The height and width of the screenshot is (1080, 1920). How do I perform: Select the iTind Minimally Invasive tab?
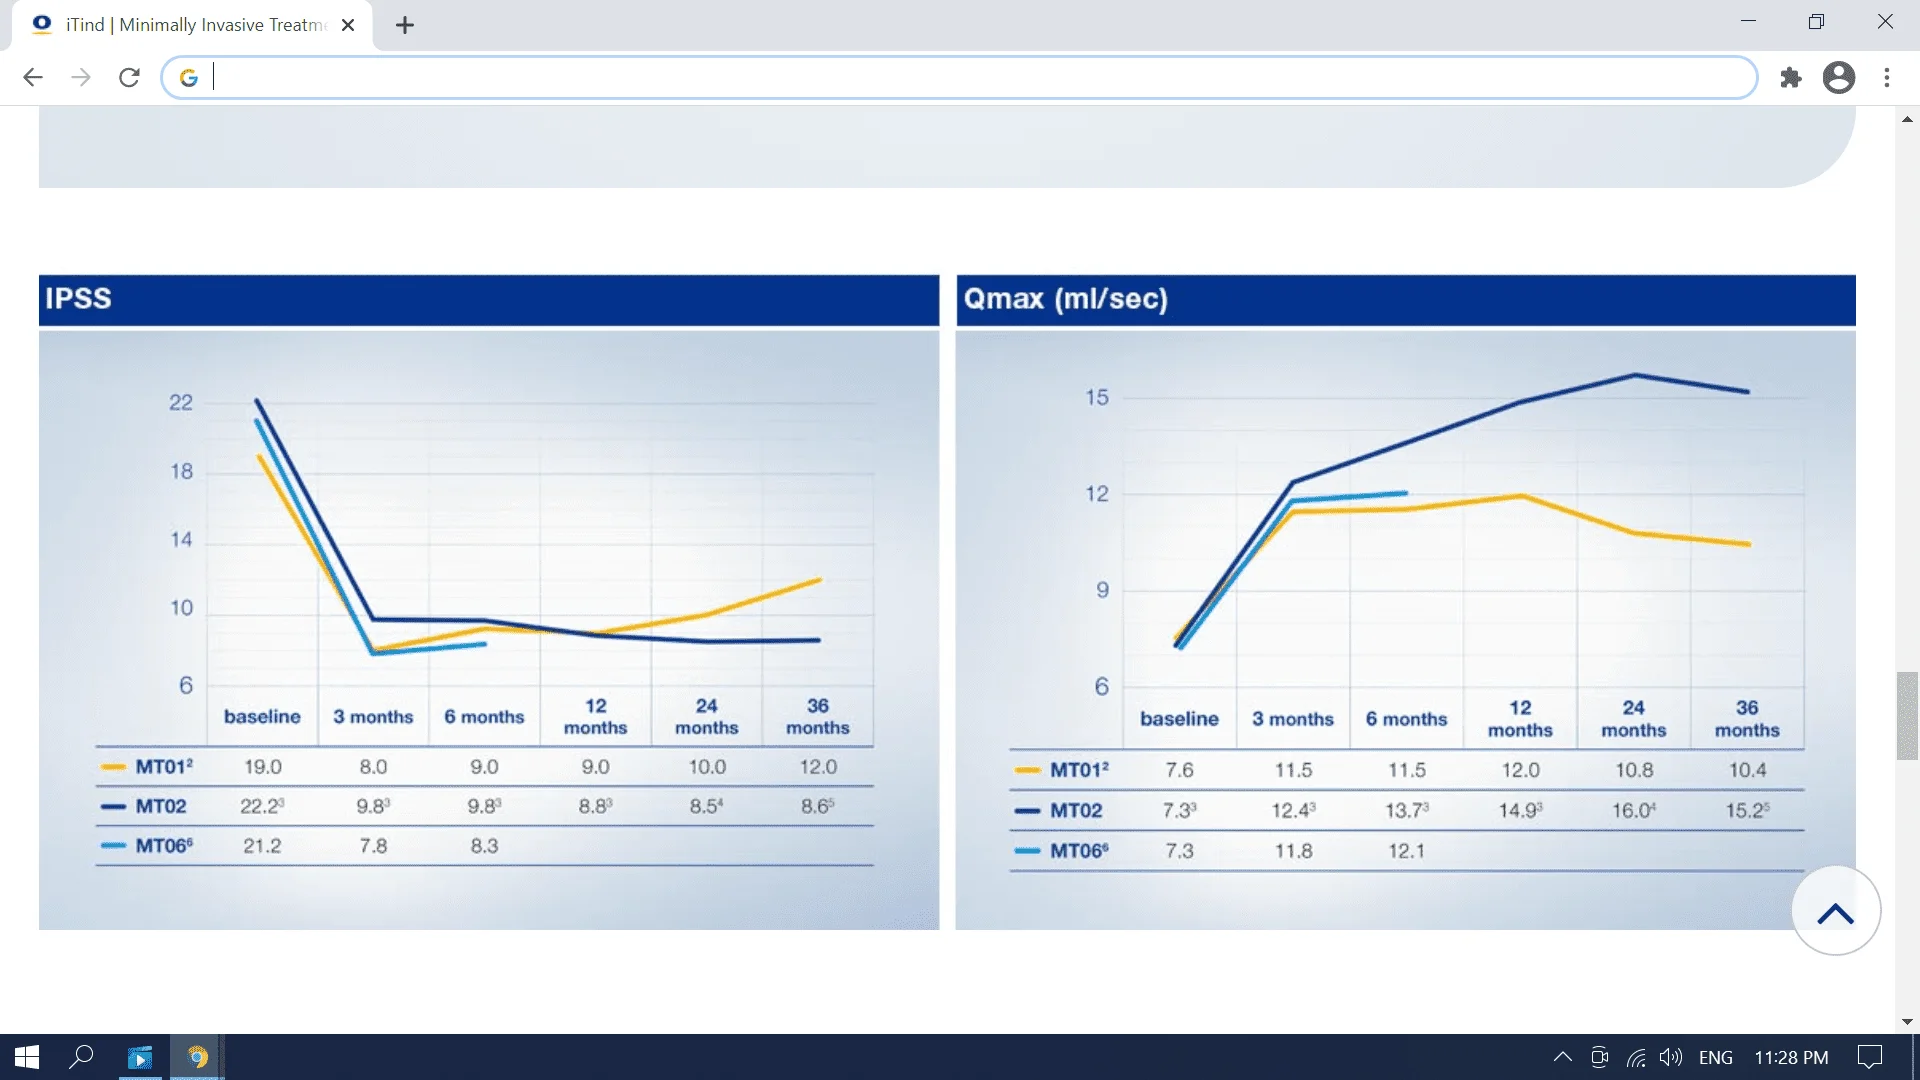192,25
